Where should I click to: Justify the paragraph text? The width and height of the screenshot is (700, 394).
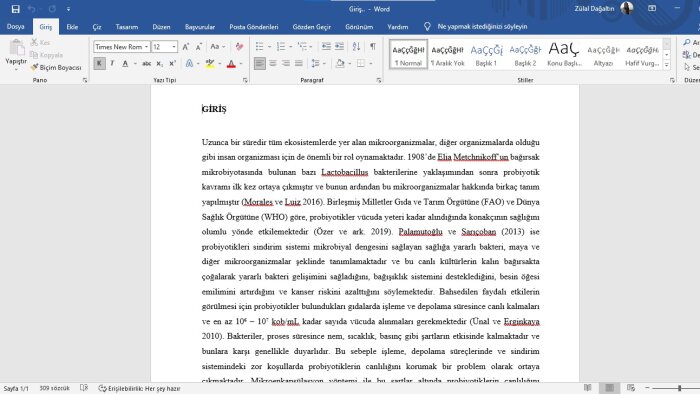[x=299, y=63]
